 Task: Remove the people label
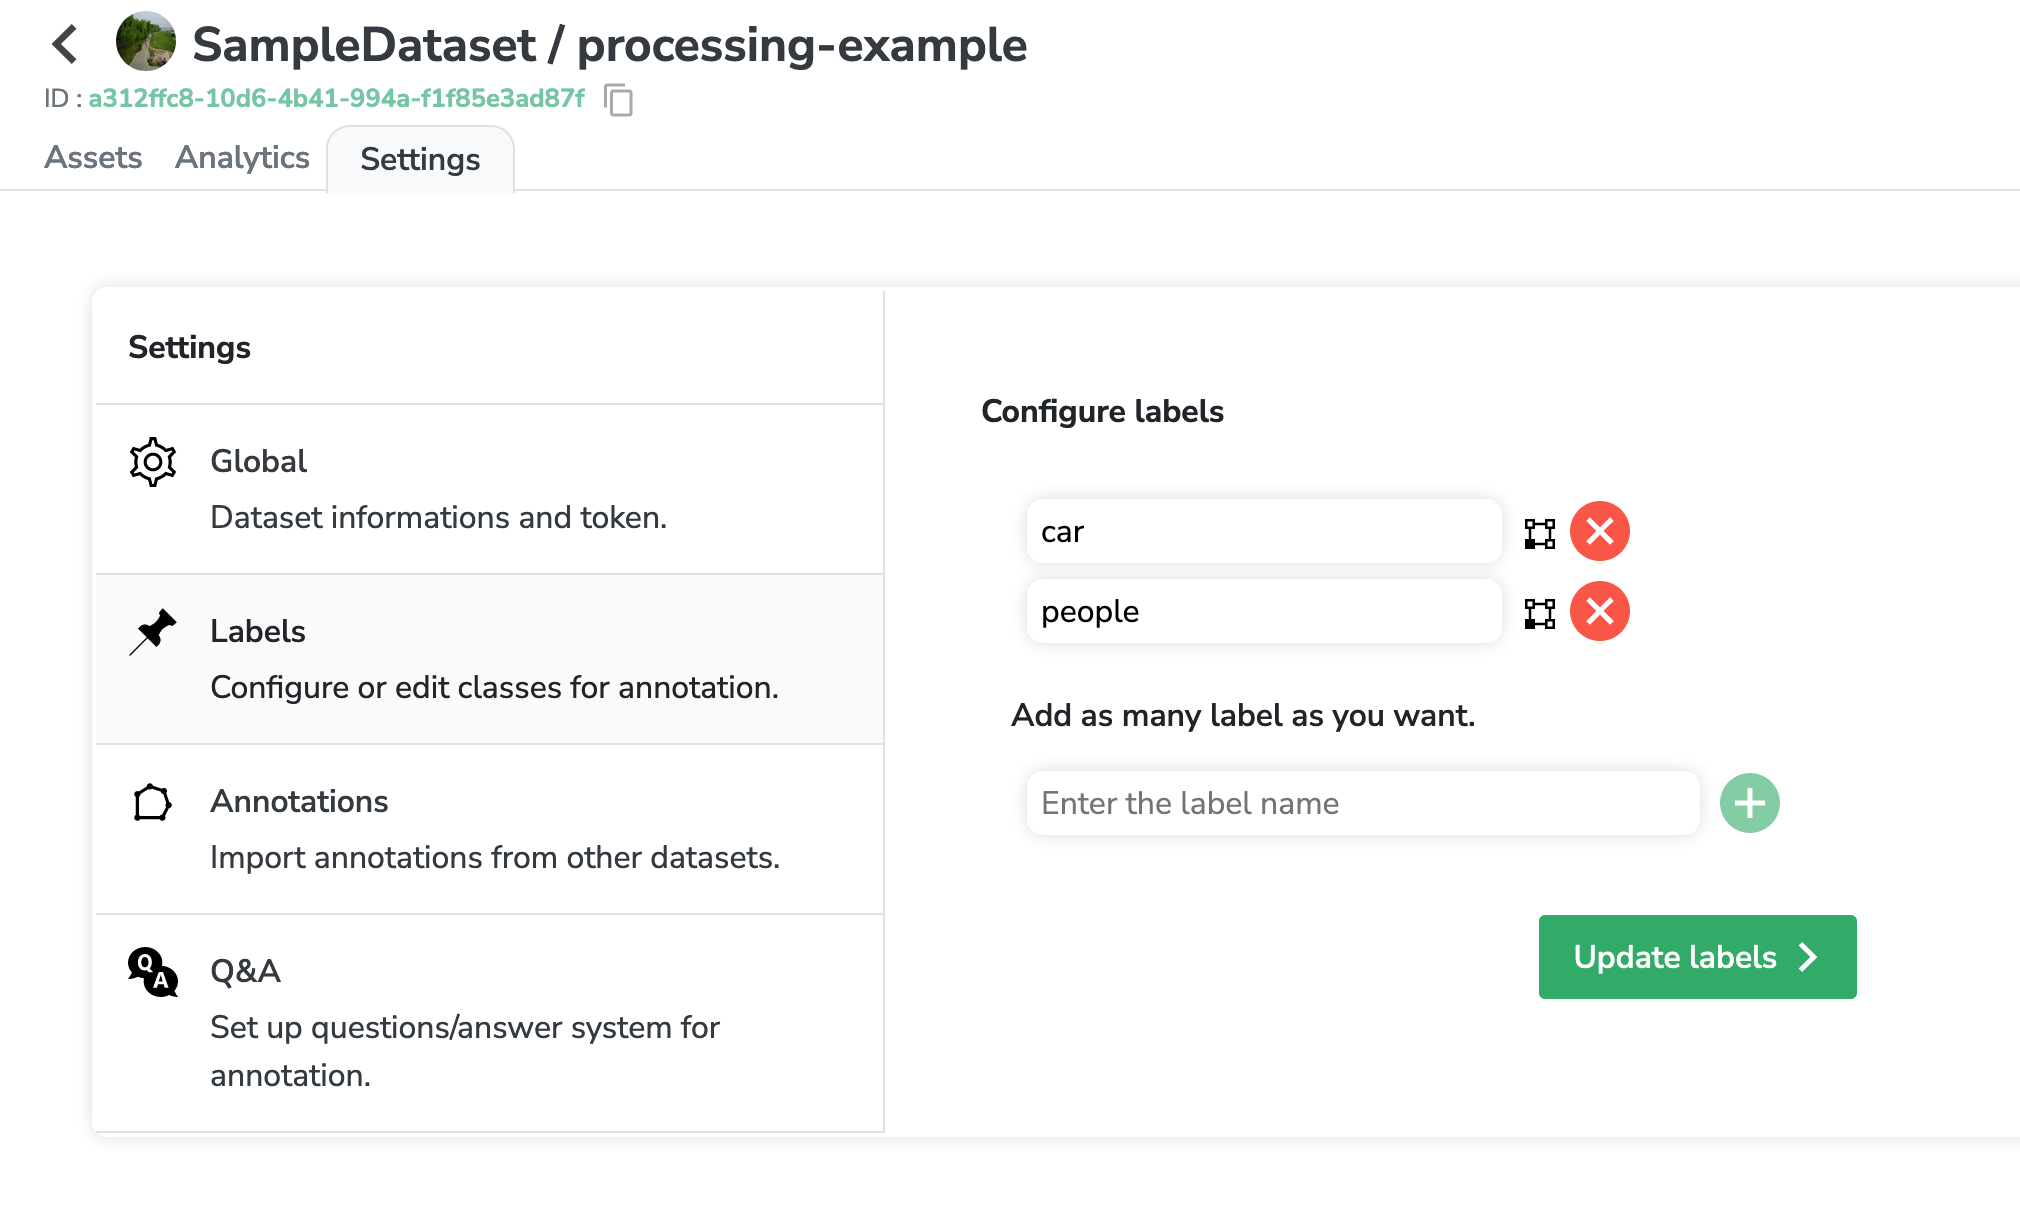point(1599,611)
